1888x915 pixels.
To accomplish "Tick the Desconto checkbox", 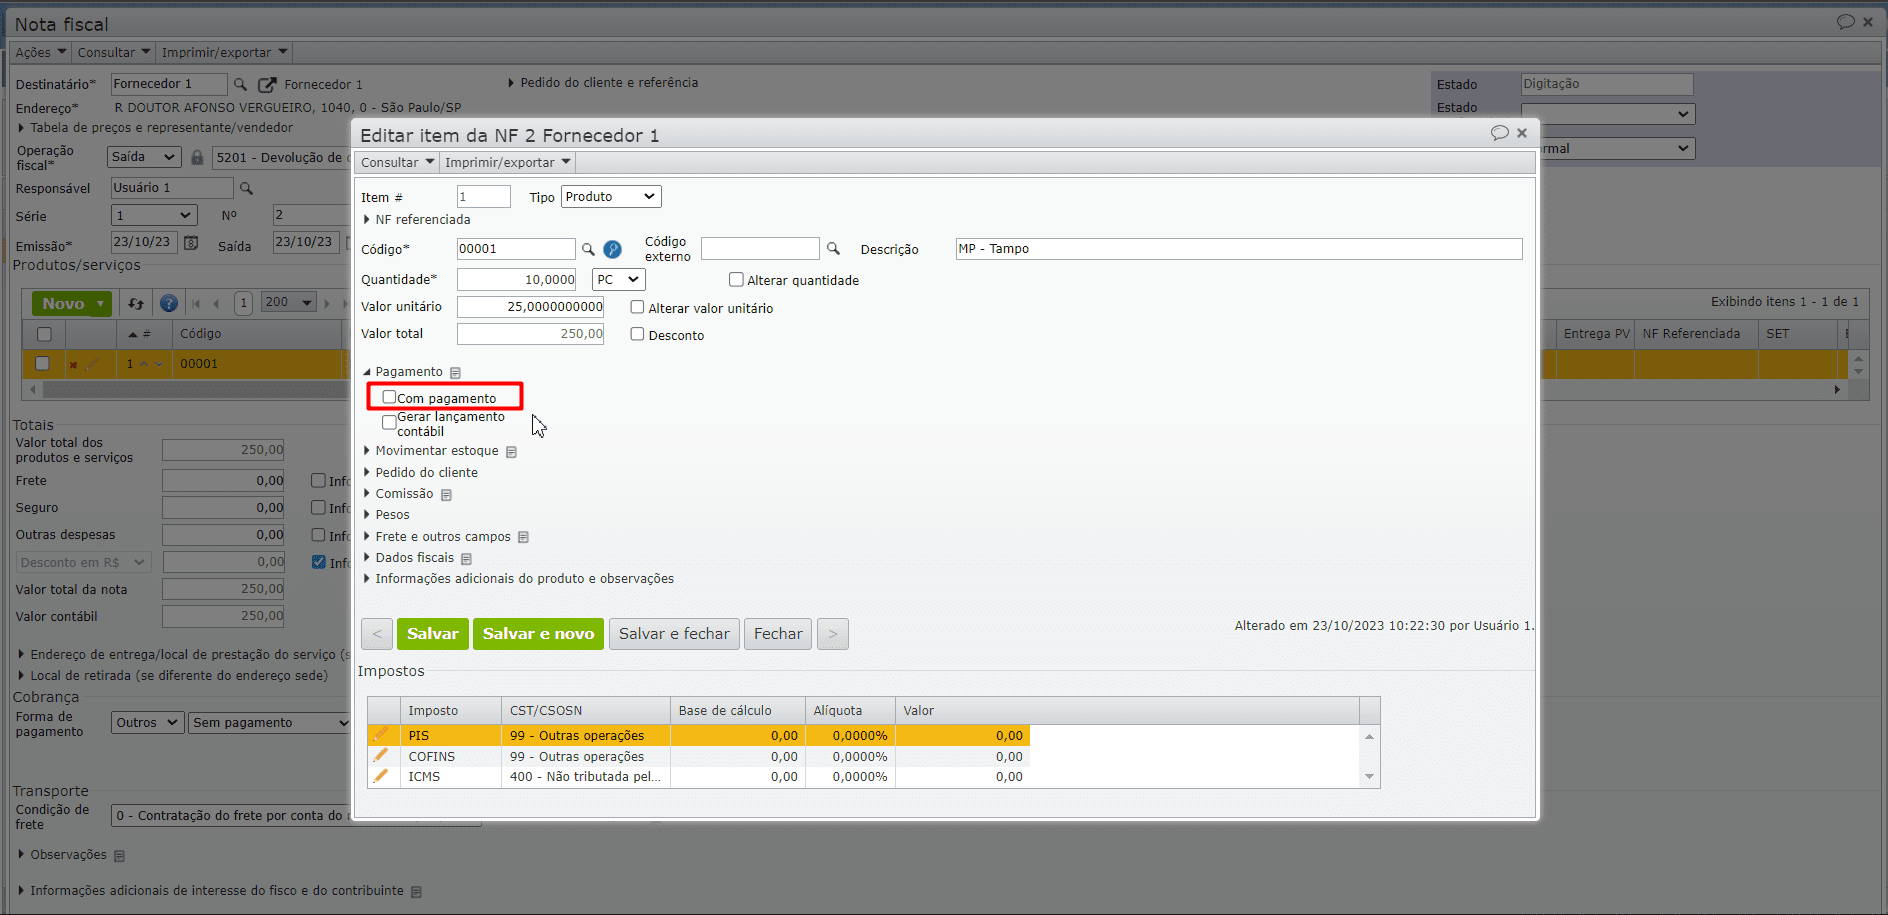I will (637, 335).
